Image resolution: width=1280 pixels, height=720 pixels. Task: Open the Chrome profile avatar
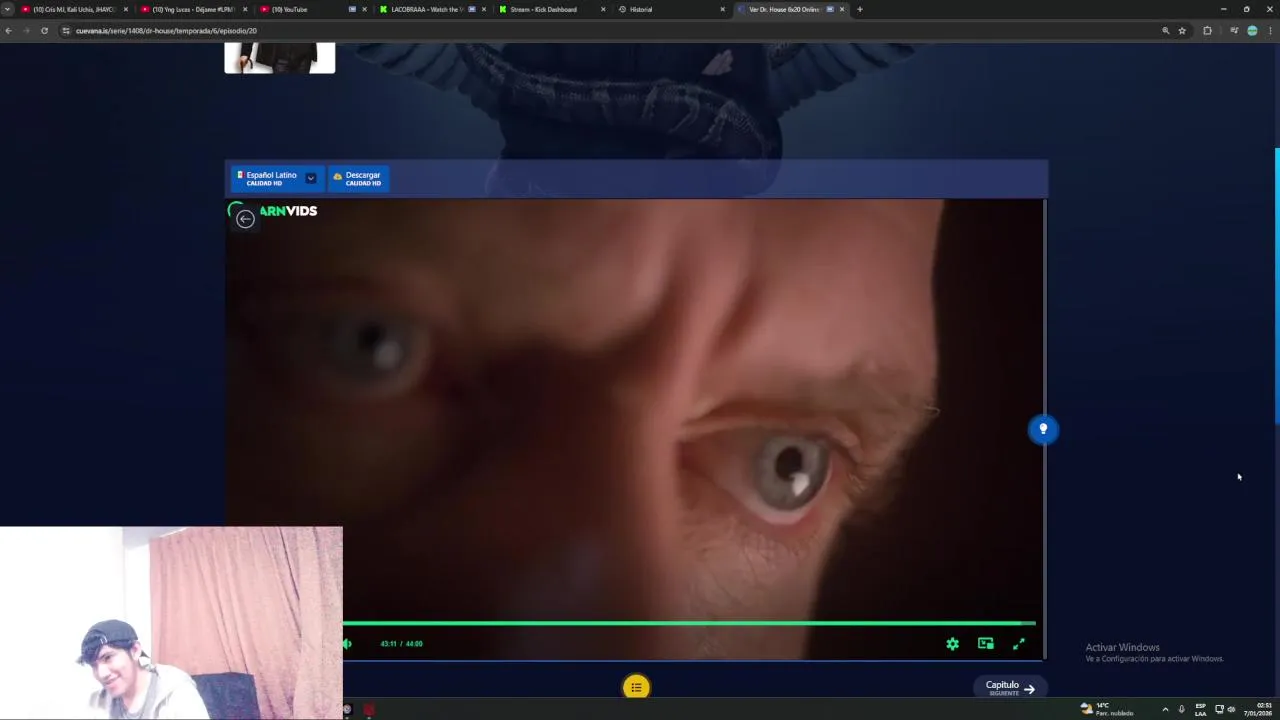click(x=1252, y=31)
